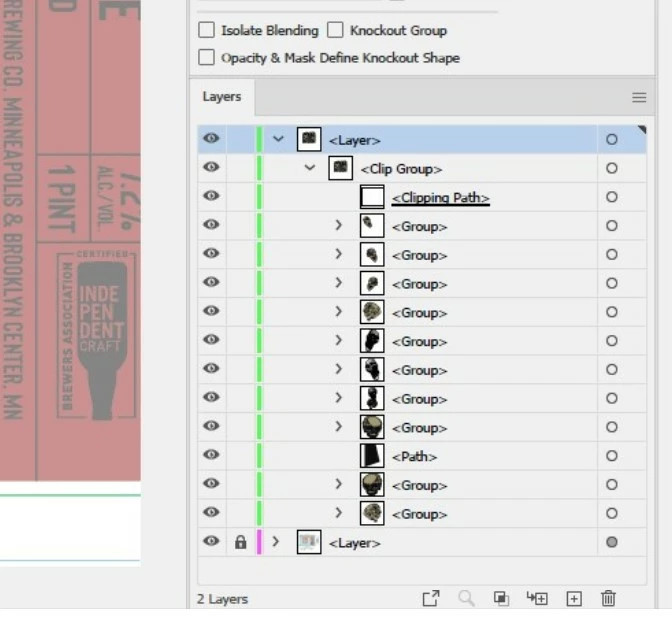Click target circle of selected top Layer
672x618 pixels.
click(x=612, y=139)
